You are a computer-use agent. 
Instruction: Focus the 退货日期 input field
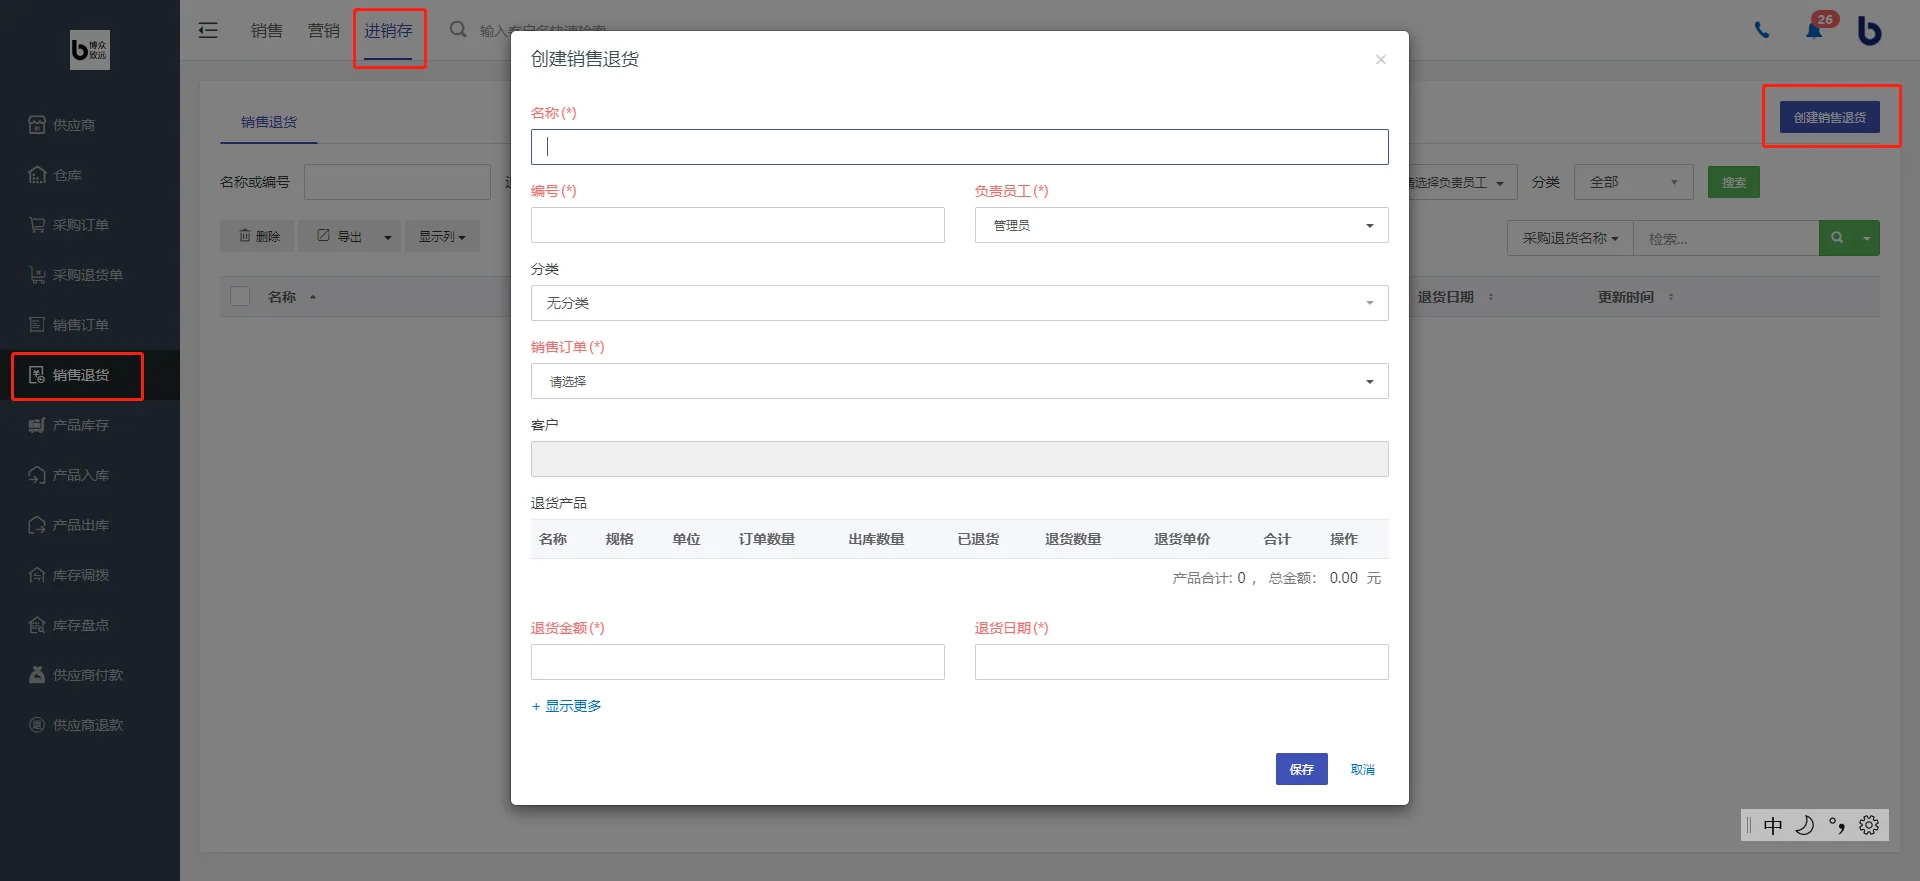tap(1181, 662)
